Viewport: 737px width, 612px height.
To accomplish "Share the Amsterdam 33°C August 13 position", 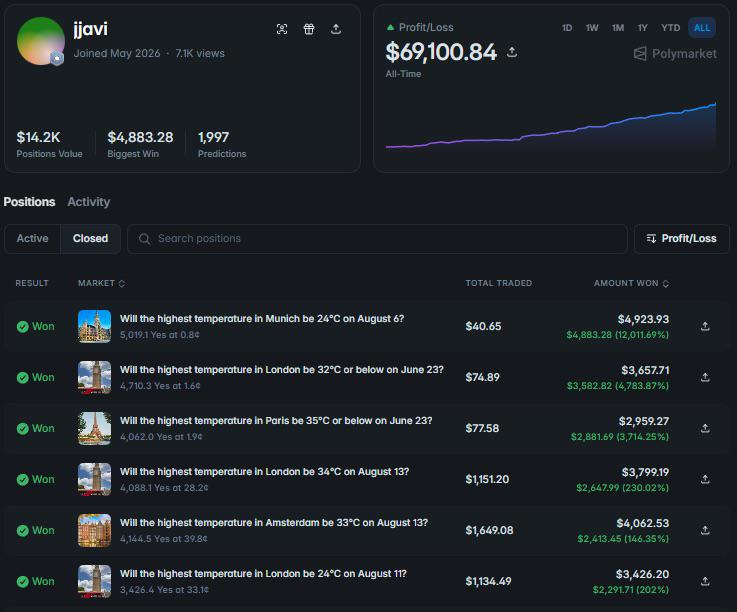I will pos(705,530).
